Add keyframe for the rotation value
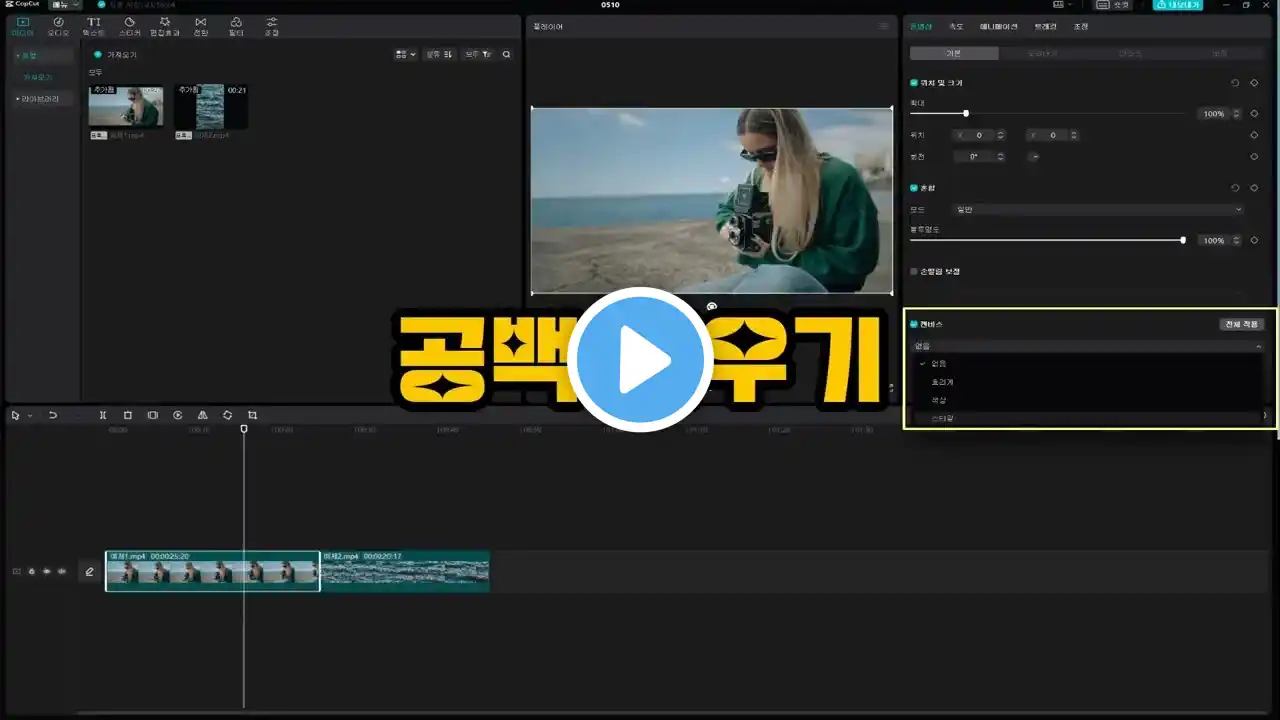This screenshot has width=1280, height=720. (x=1254, y=156)
